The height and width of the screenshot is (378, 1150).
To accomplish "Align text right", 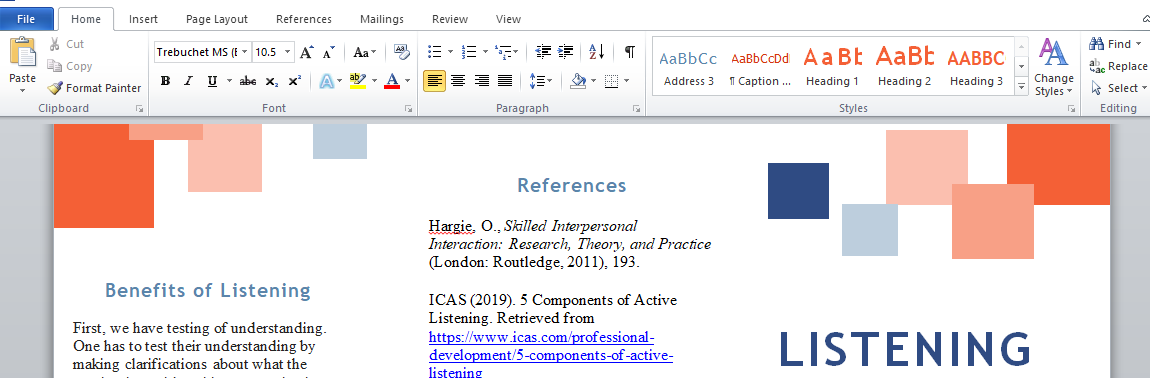I will click(x=481, y=81).
